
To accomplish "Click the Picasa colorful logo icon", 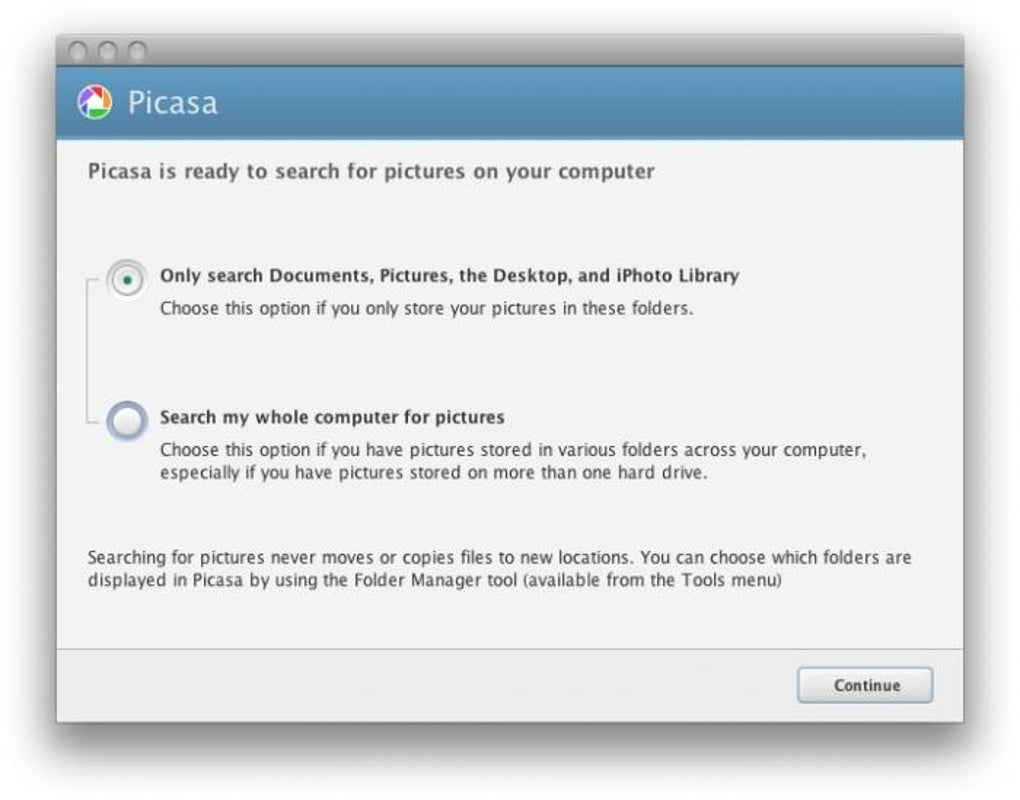I will [x=95, y=102].
